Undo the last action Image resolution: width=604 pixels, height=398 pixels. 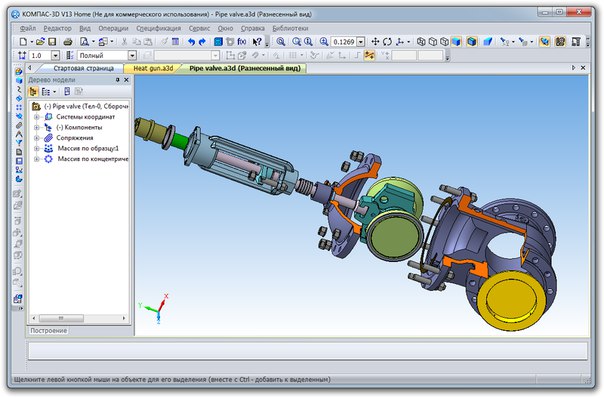[191, 42]
